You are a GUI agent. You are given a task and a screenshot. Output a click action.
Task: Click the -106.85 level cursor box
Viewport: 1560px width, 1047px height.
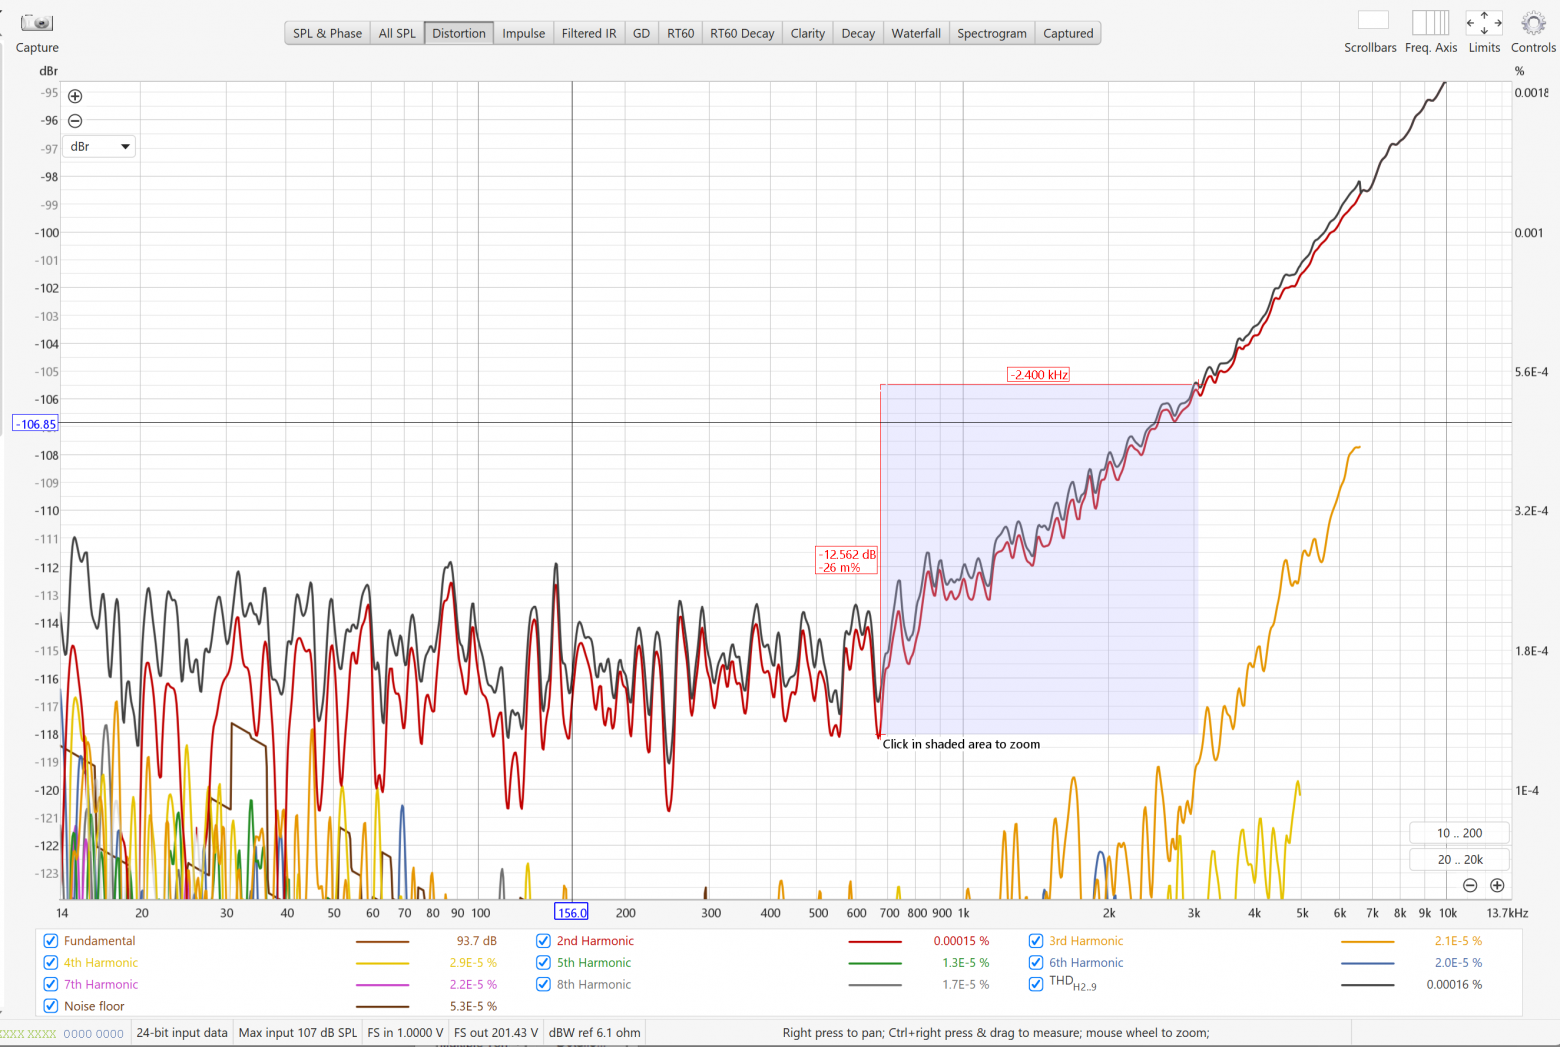36,424
